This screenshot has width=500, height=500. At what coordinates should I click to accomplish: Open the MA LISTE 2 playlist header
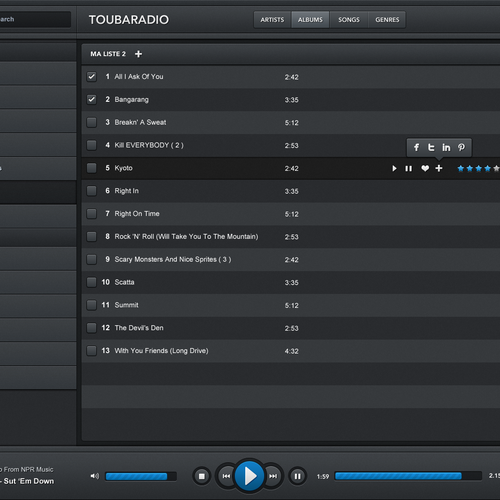point(108,54)
